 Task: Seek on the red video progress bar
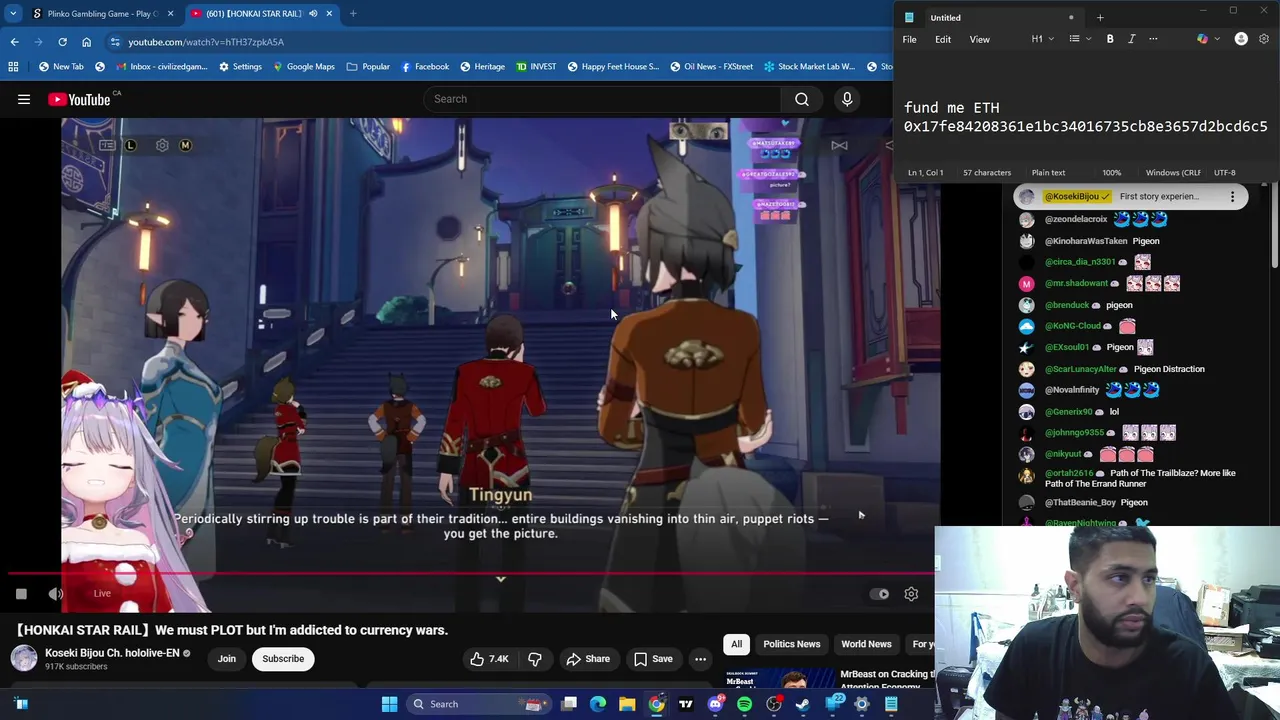(470, 574)
